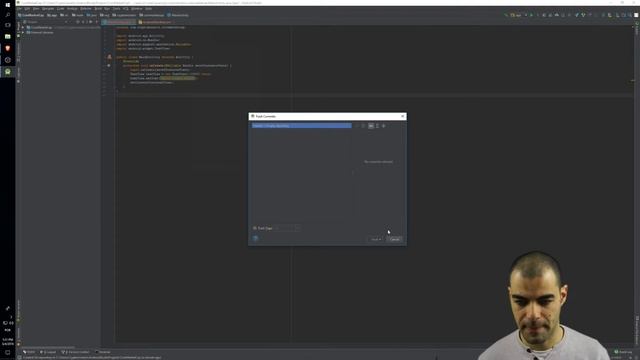Viewport: 640px width, 360px height.
Task: Click the Windows search taskbar icon
Action: coord(7,15)
